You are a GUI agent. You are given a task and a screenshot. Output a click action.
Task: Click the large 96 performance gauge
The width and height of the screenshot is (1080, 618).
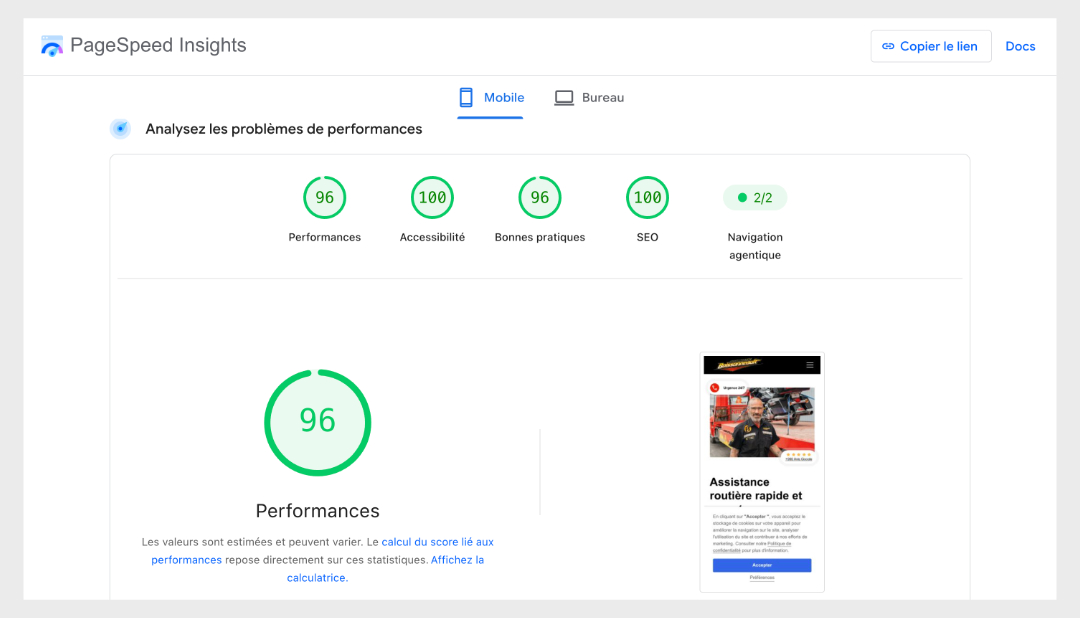coord(318,422)
